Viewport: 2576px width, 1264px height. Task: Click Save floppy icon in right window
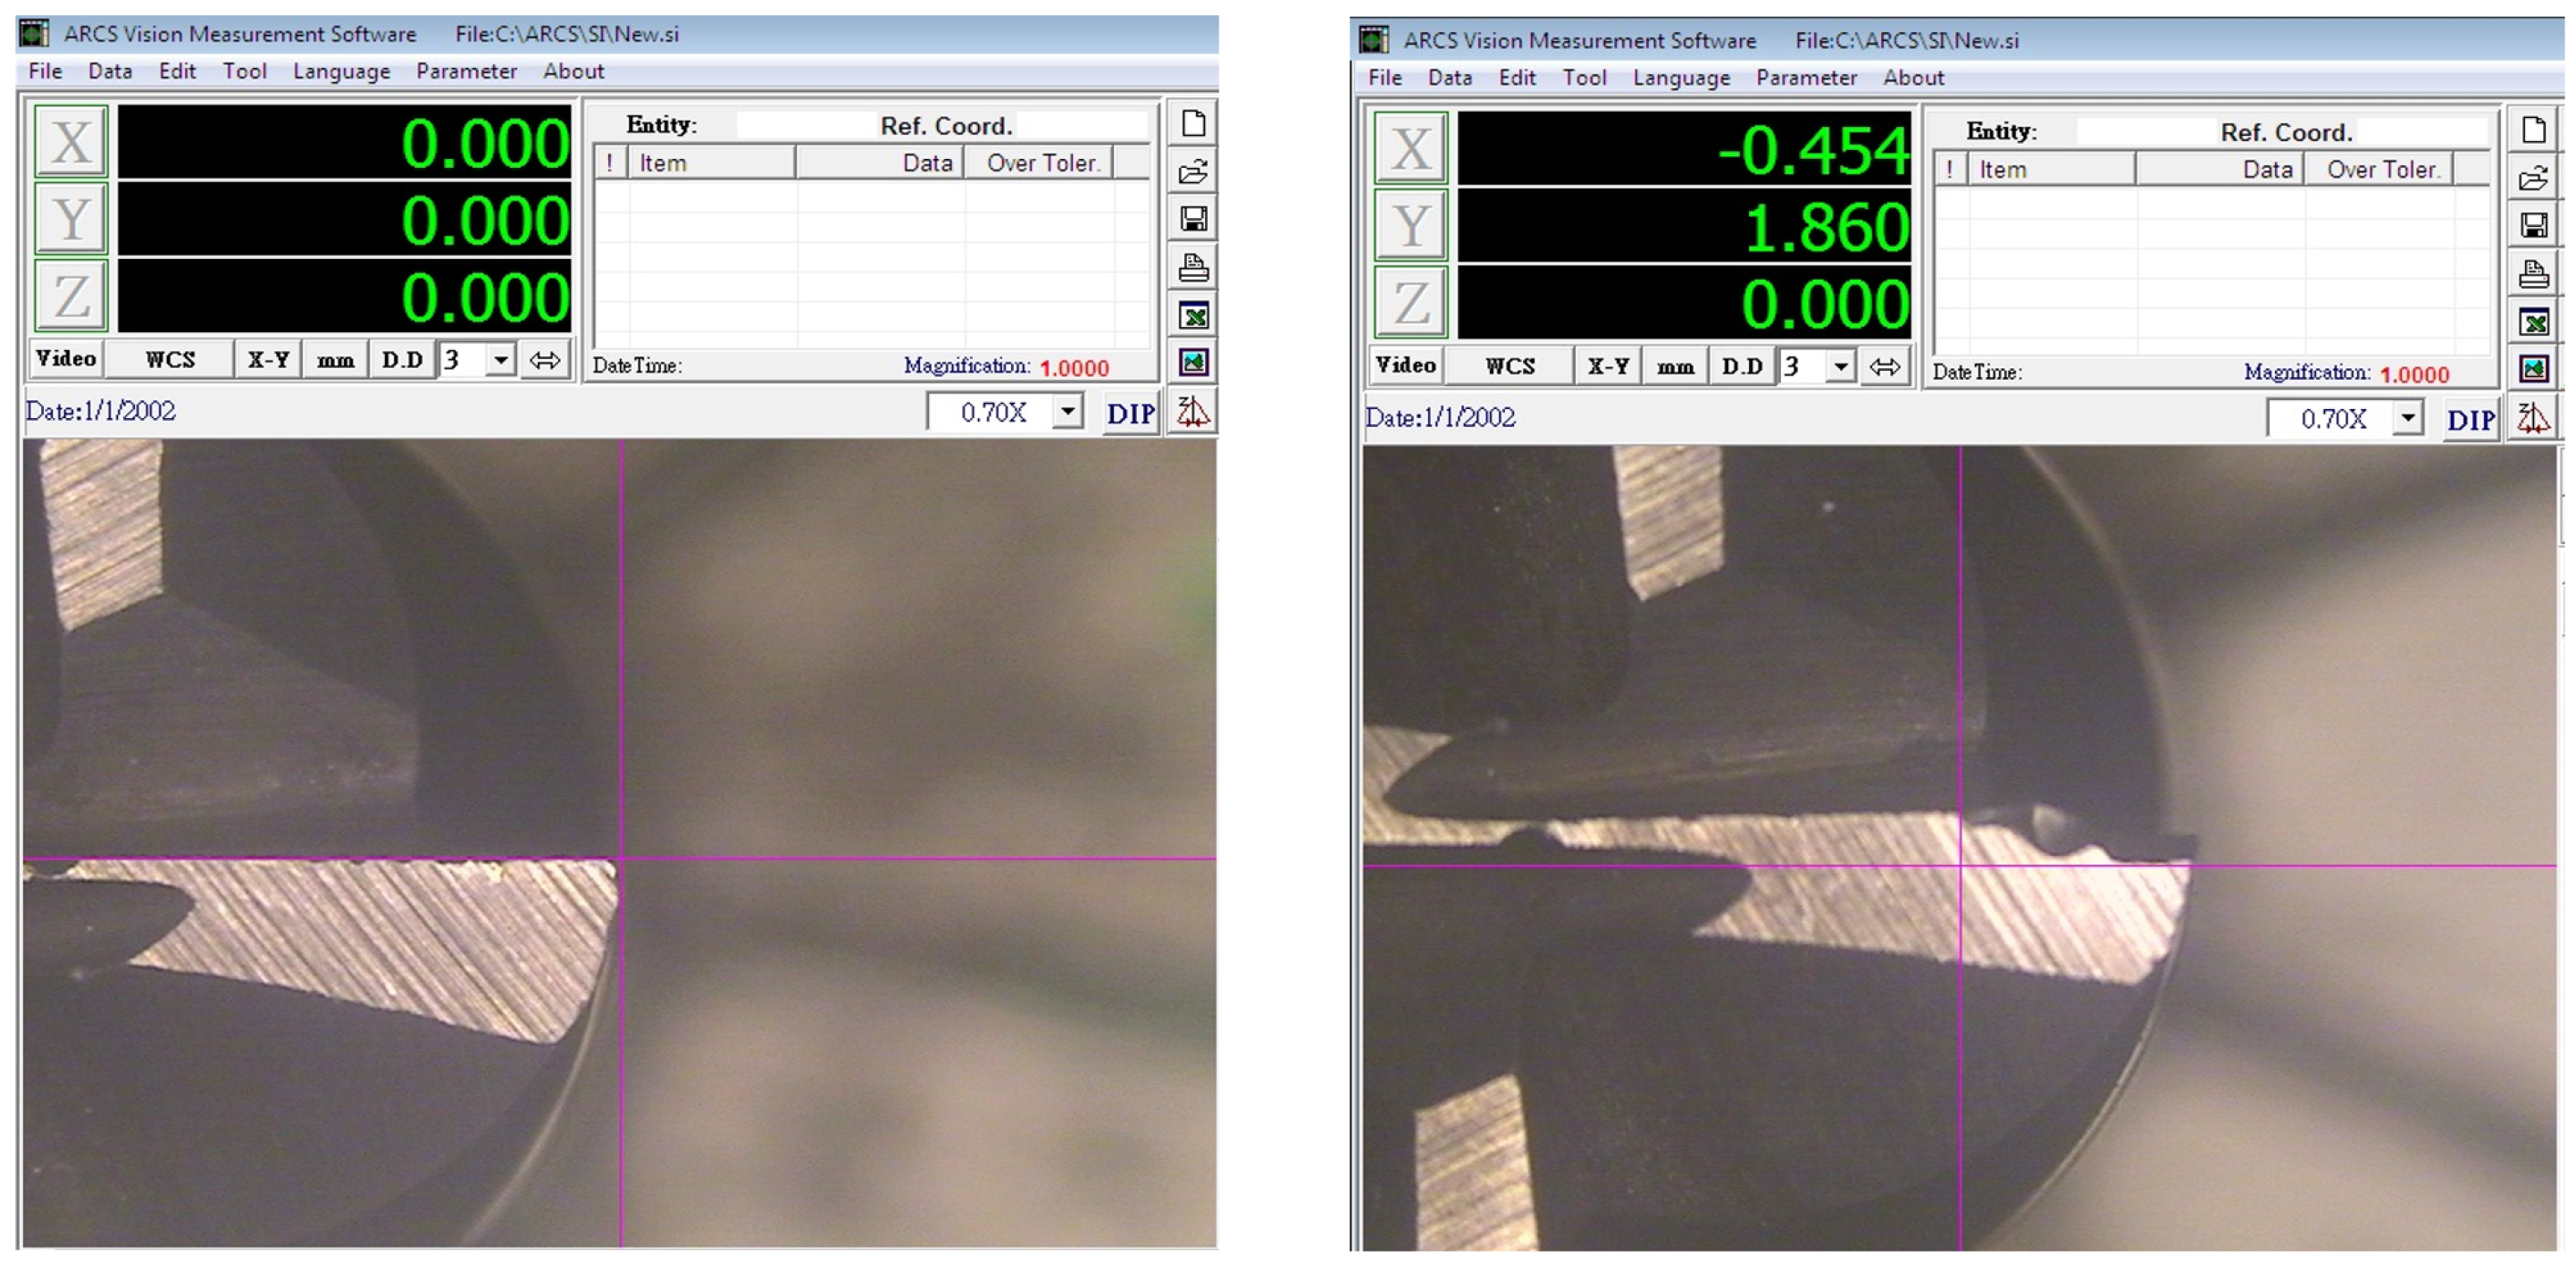[x=2533, y=225]
